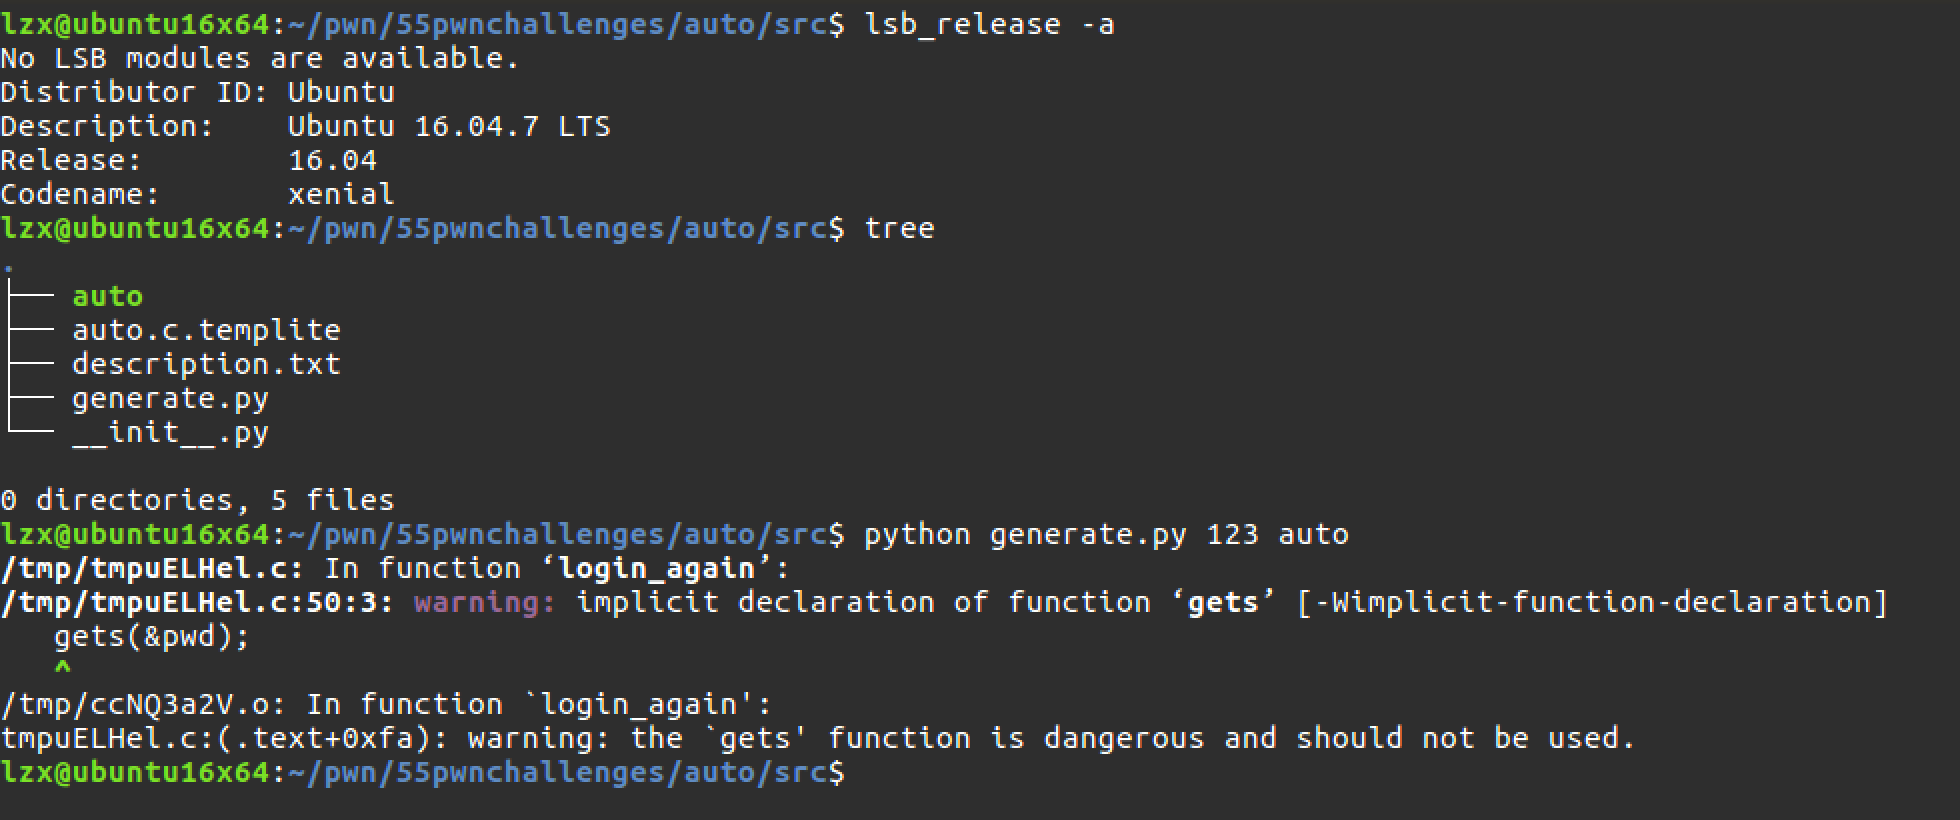Select generate.py entry in the tree listing
Screen dimensions: 1960x820
pyautogui.click(x=170, y=398)
